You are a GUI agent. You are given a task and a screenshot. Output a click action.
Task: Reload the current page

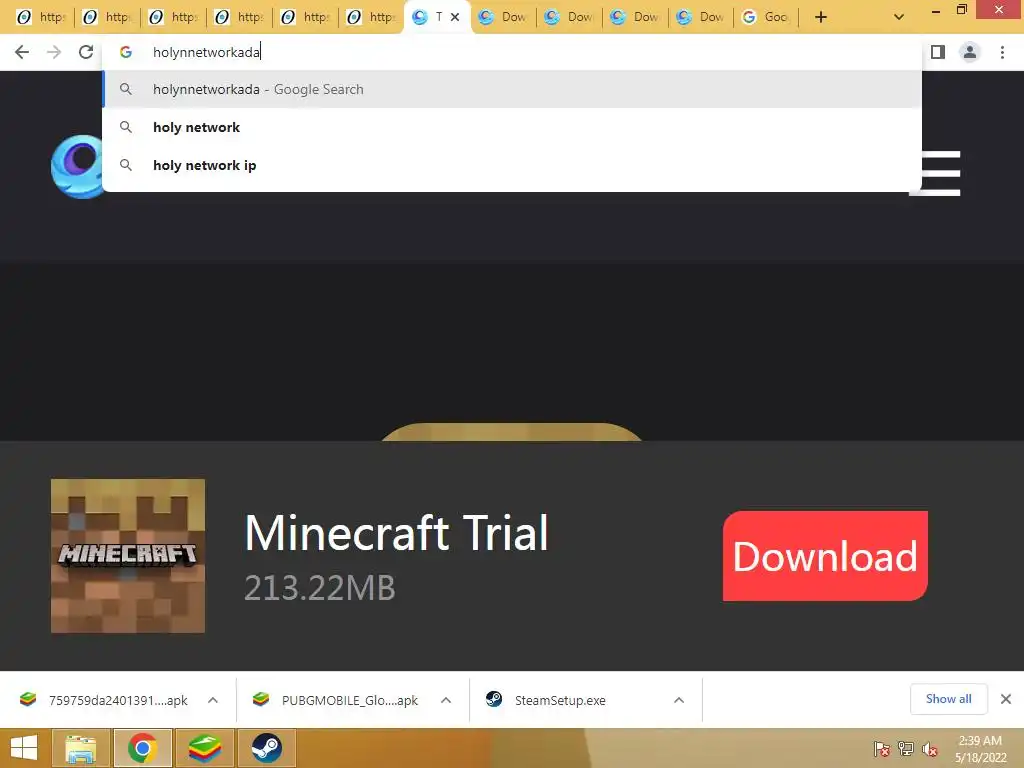86,52
